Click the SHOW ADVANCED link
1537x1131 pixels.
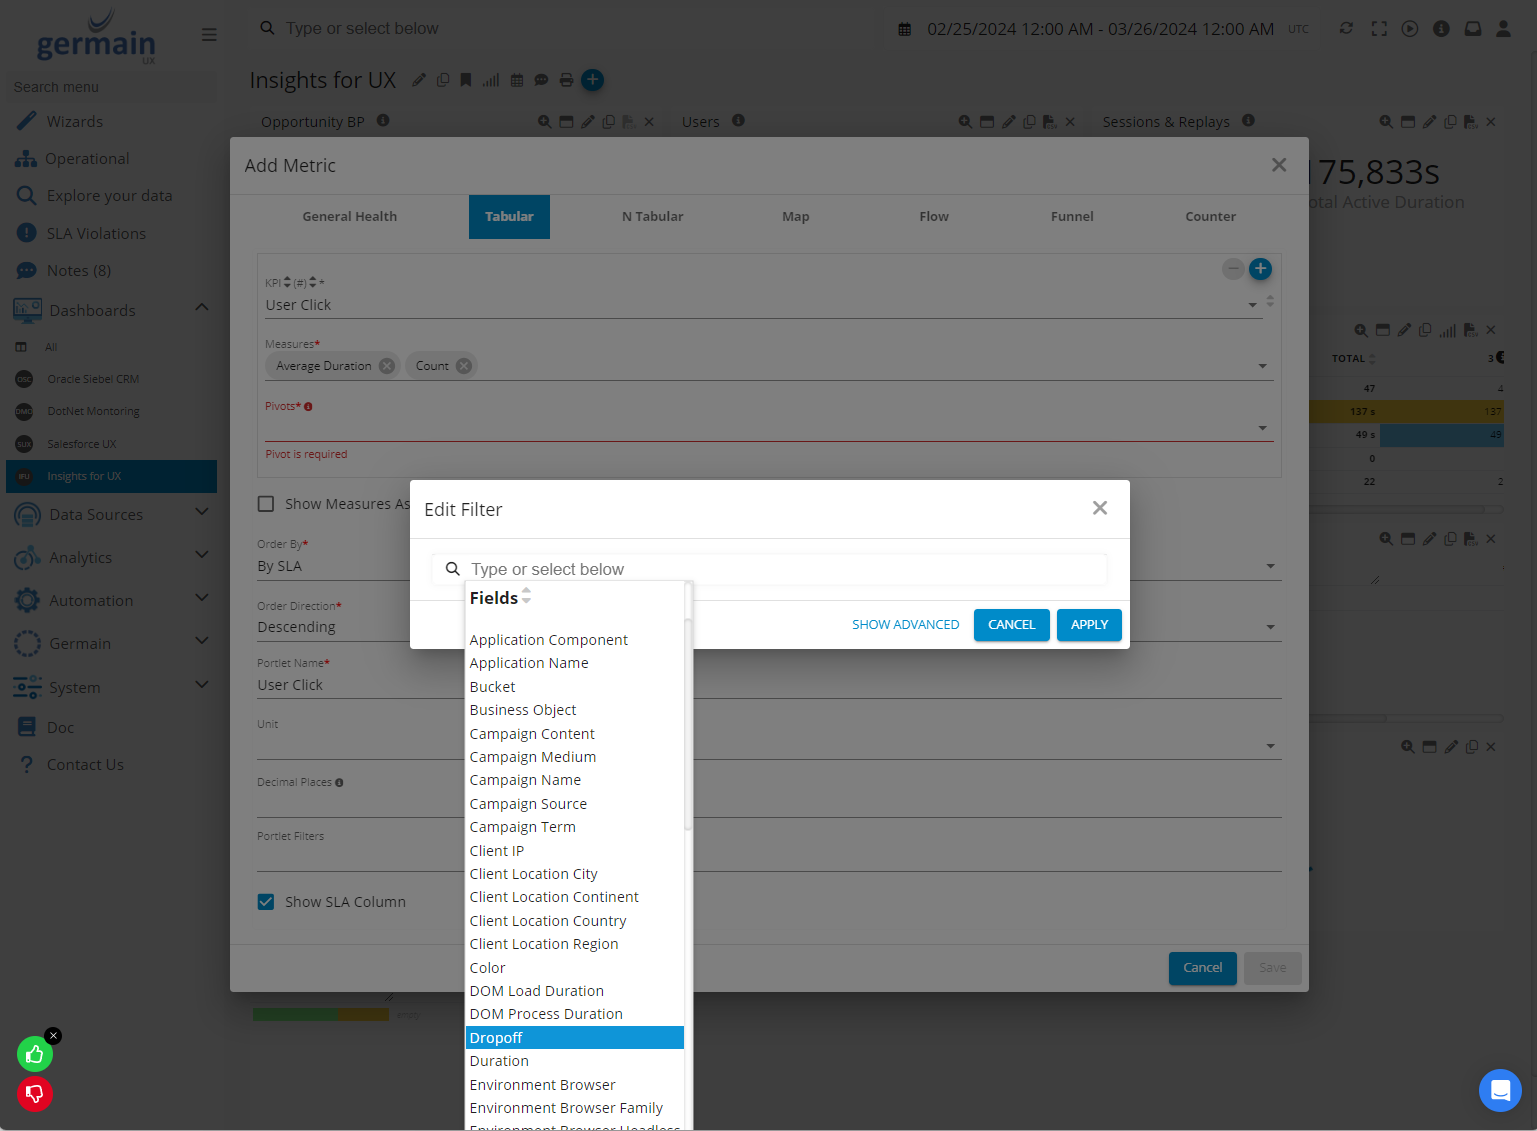tap(905, 625)
